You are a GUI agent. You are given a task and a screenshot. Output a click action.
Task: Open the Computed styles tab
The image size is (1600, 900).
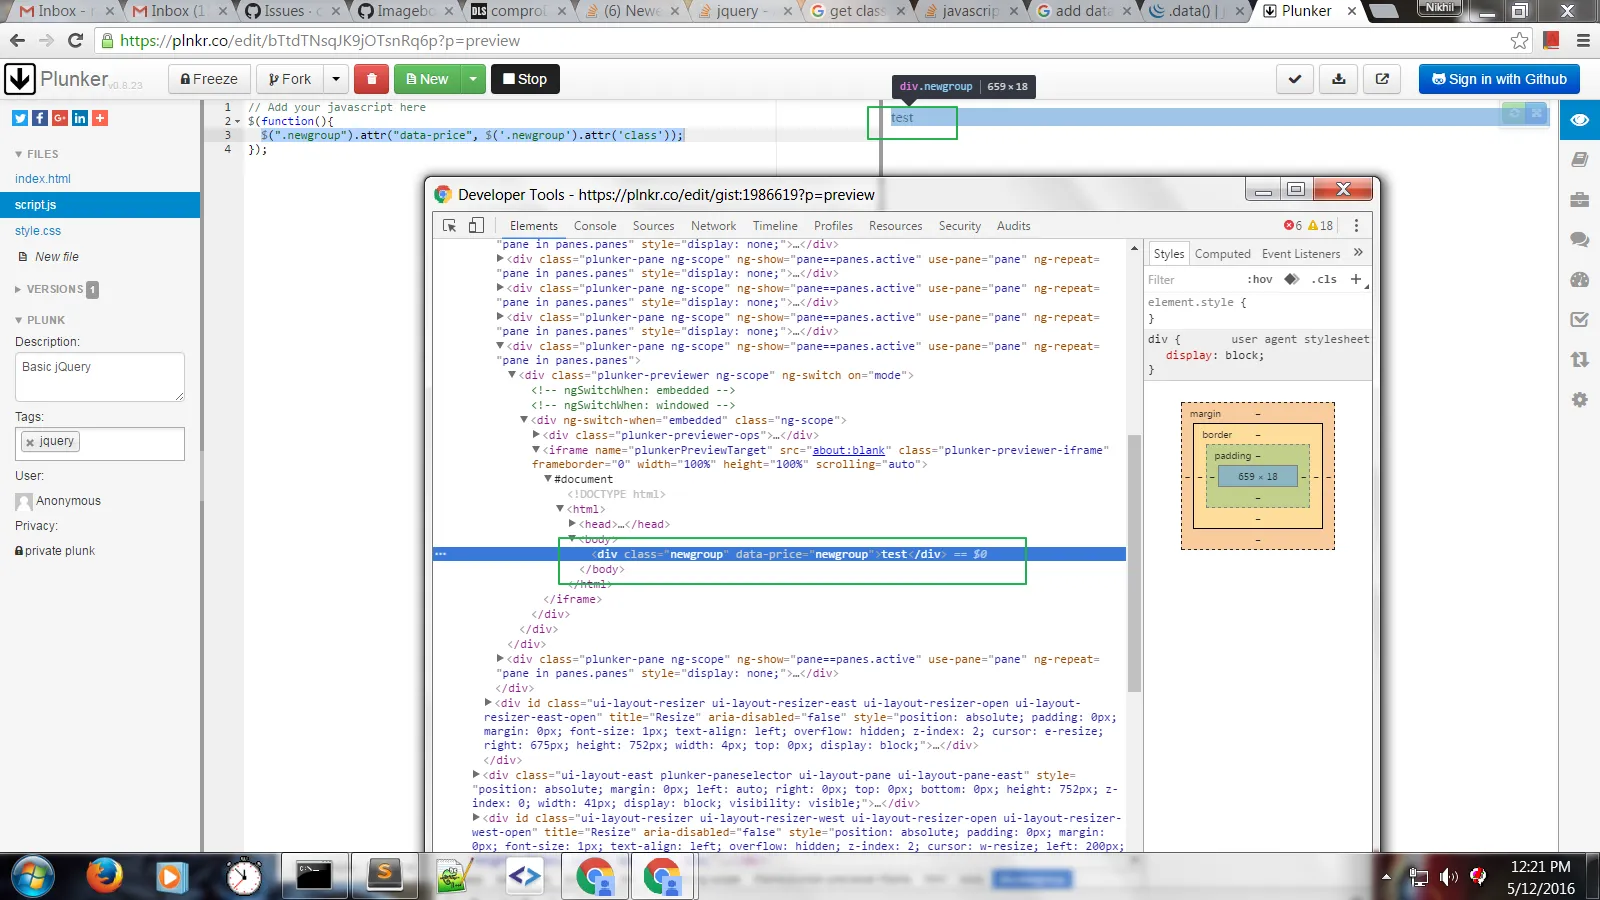(1222, 254)
